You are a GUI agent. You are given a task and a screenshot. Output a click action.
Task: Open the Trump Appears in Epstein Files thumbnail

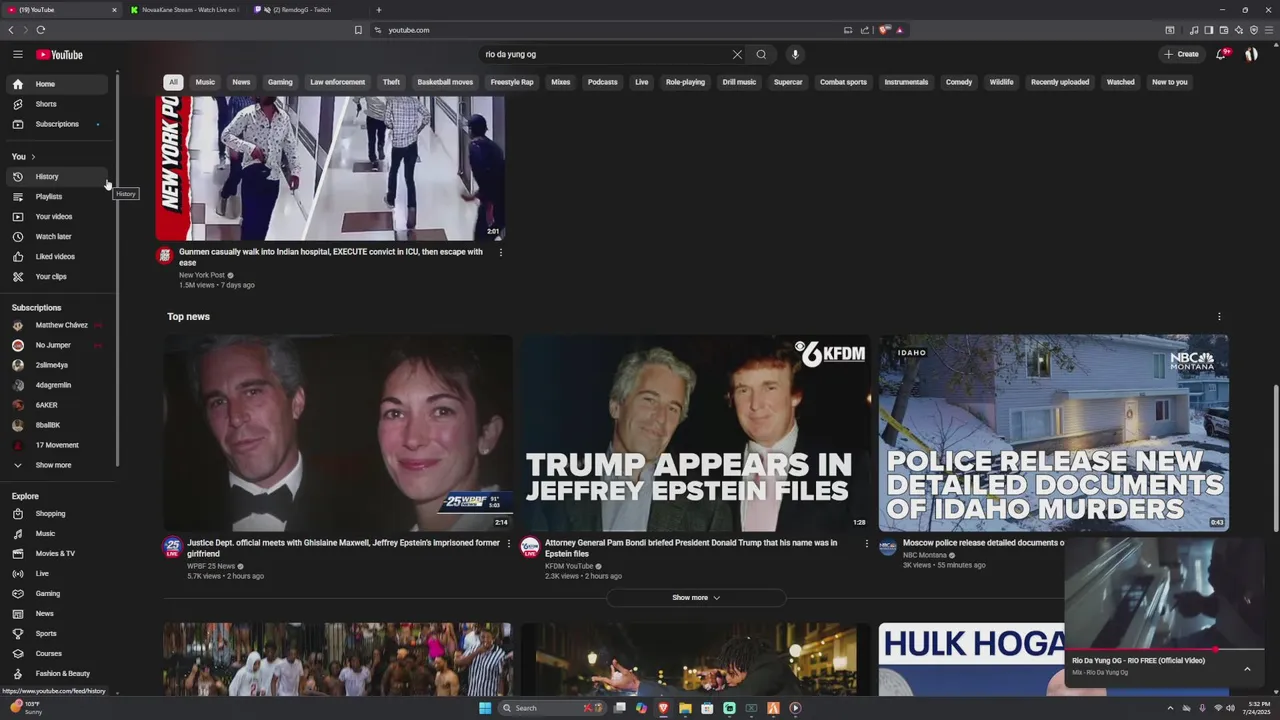[x=695, y=433]
